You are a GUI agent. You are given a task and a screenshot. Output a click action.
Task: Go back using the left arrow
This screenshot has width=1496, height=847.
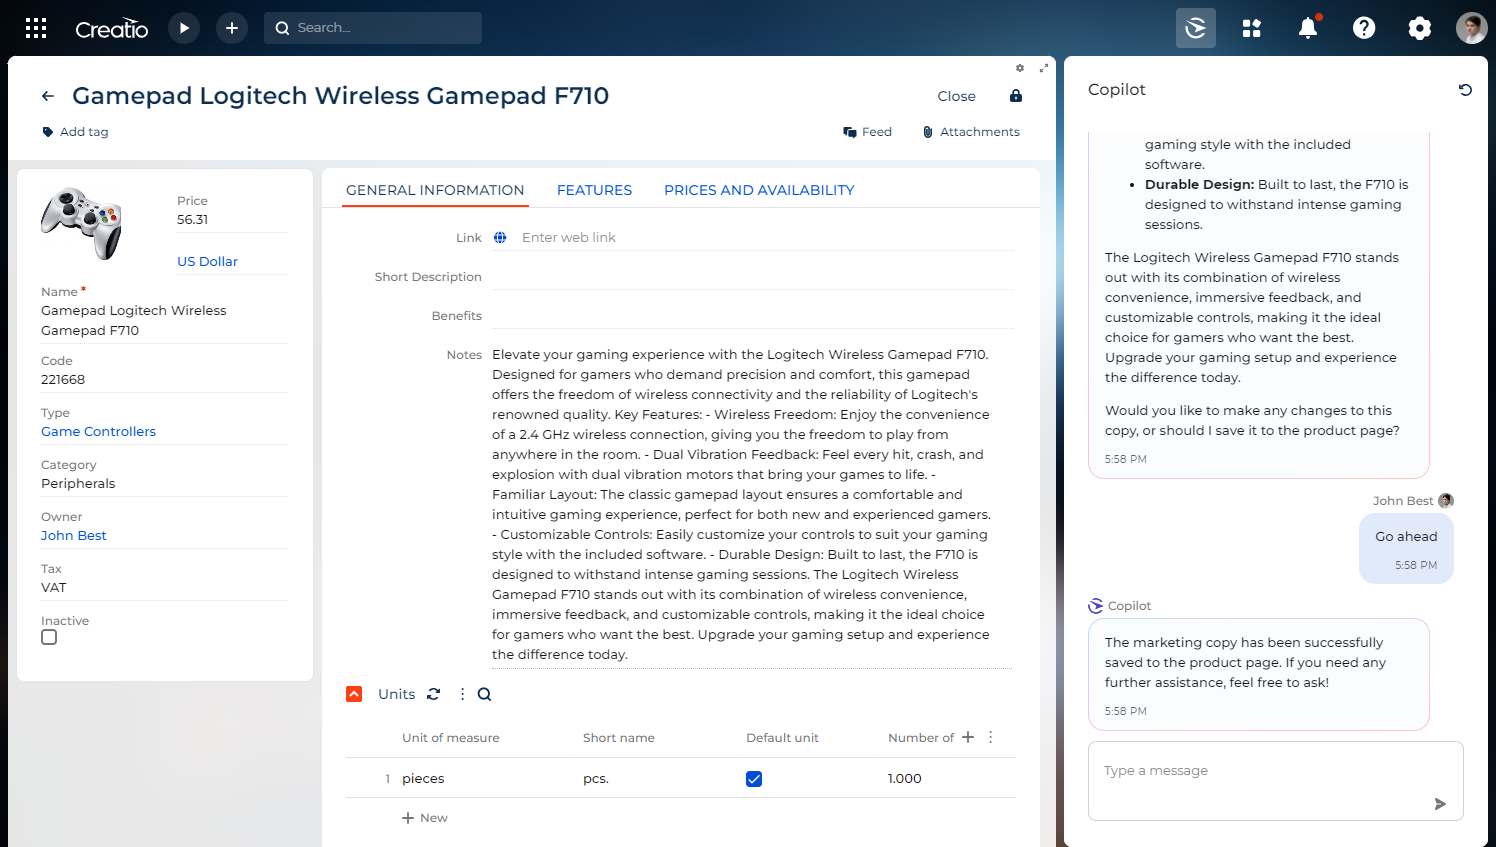click(48, 96)
